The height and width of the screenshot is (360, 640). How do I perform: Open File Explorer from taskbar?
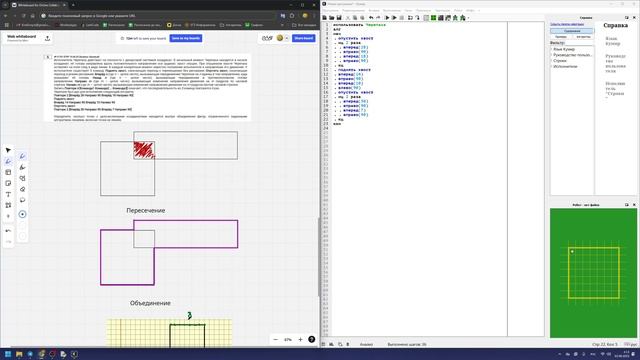19,354
